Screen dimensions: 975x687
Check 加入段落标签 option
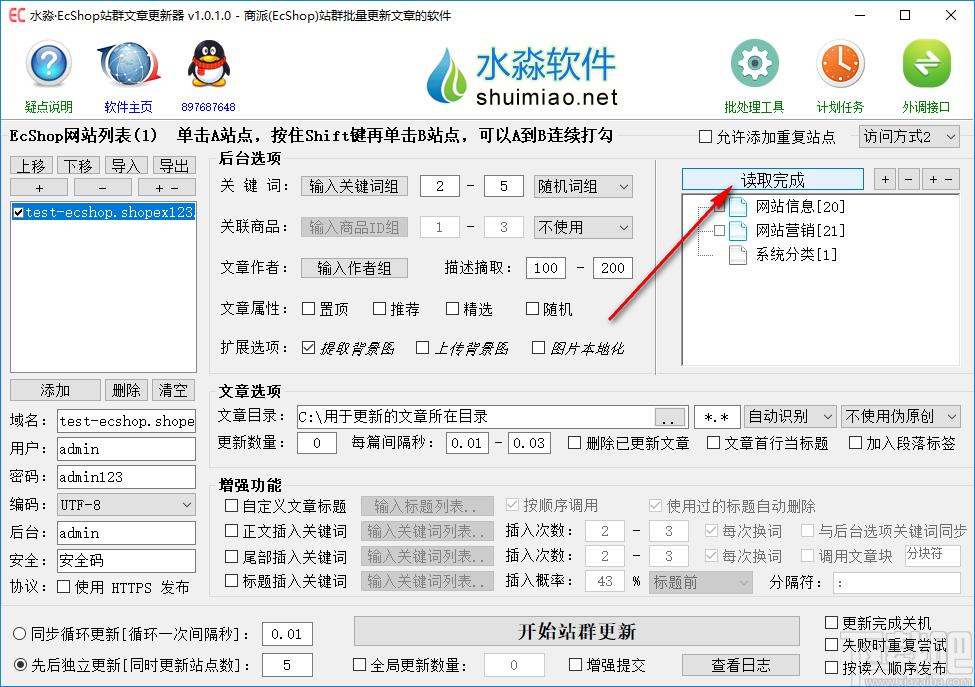(x=856, y=443)
